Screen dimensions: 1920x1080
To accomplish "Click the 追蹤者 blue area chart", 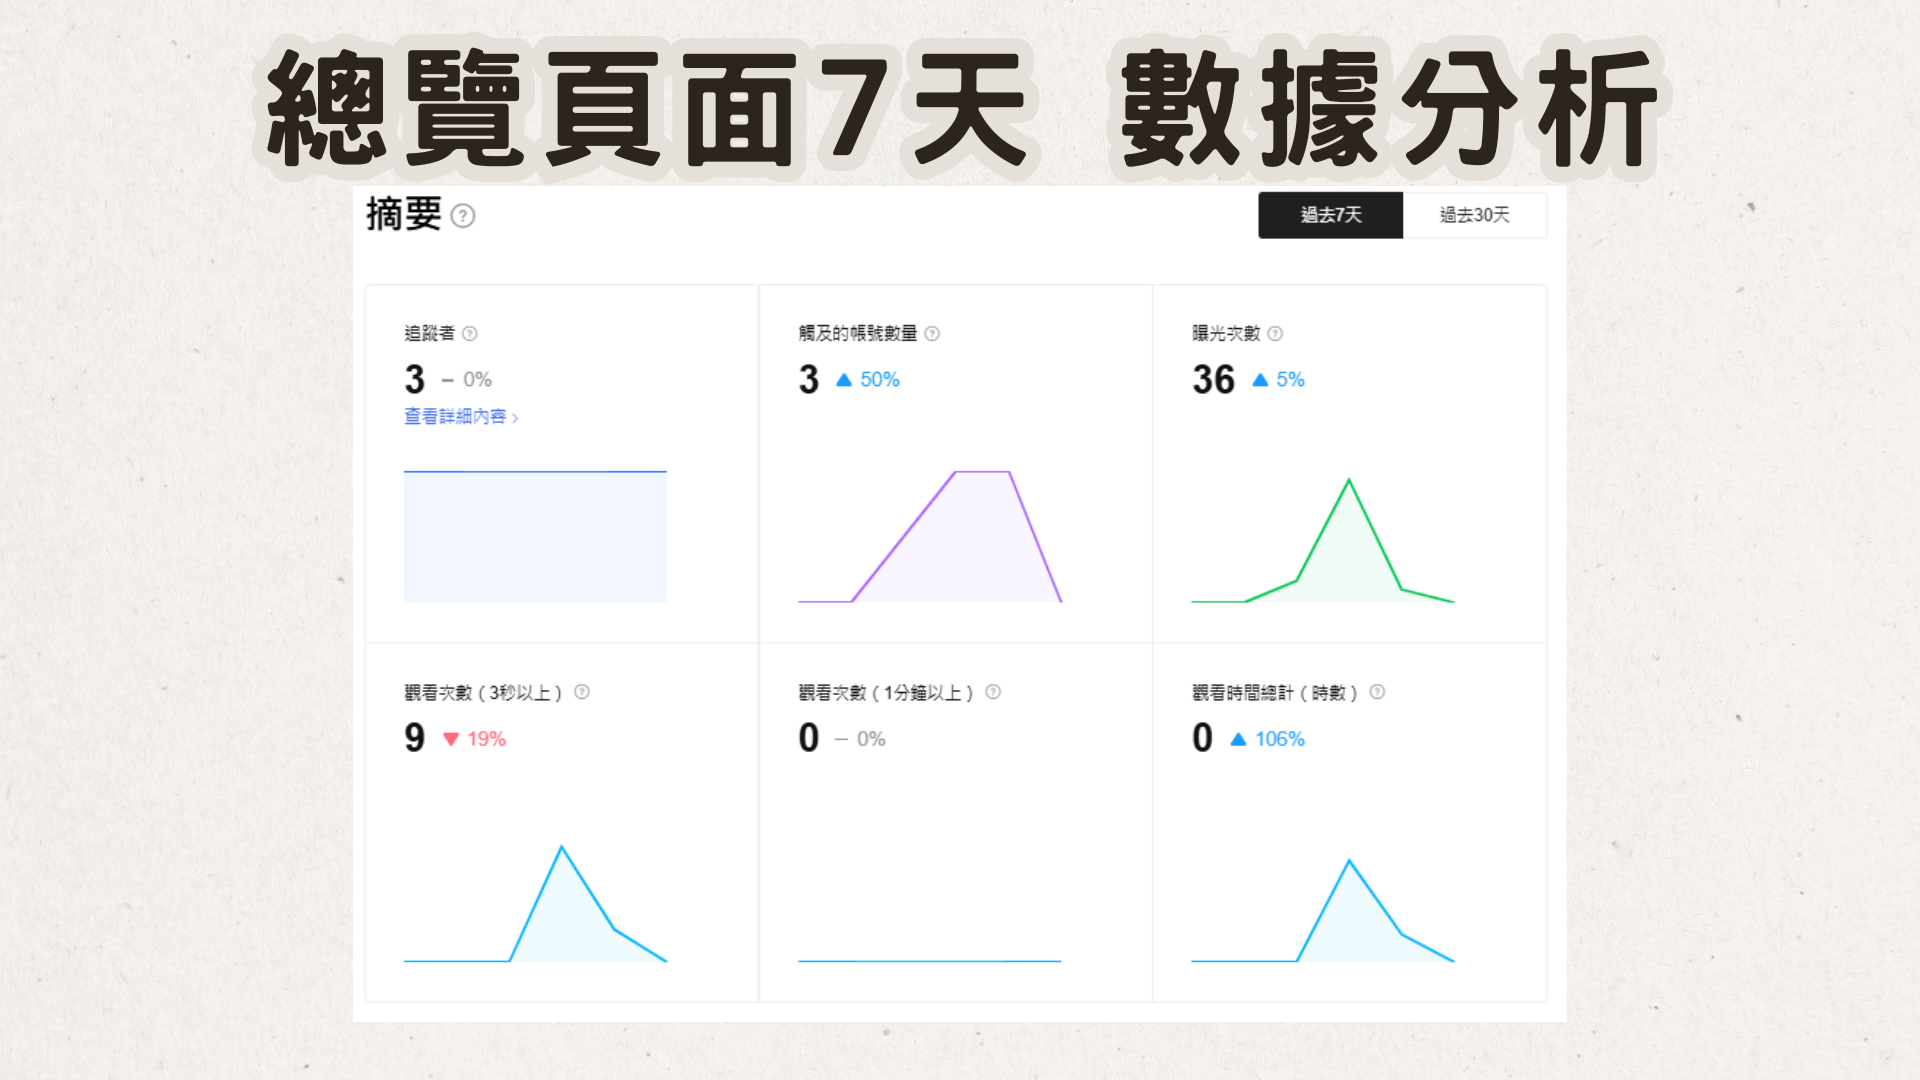I will [535, 536].
